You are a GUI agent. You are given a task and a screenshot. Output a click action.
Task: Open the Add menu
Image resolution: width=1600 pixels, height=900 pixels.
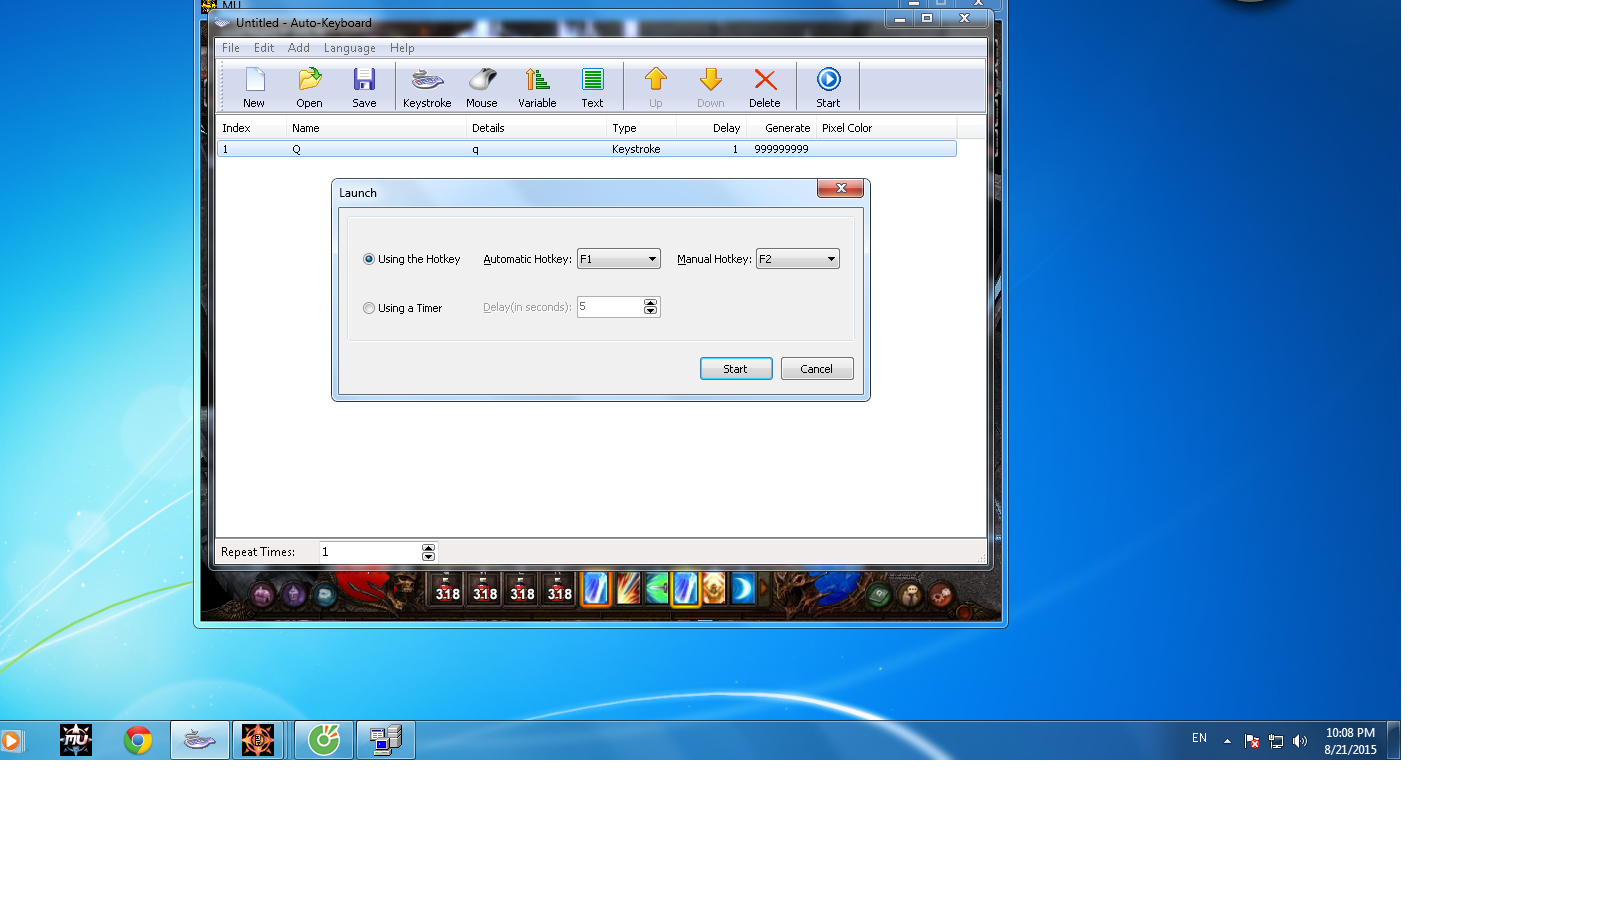tap(299, 48)
